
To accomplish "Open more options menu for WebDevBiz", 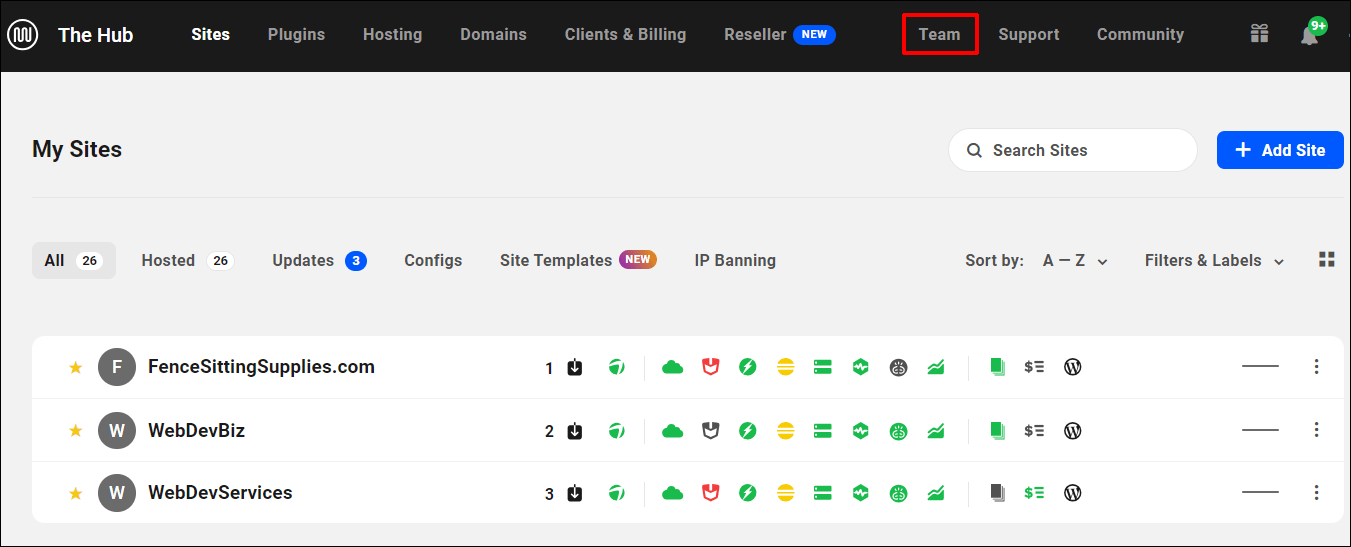I will pos(1316,431).
